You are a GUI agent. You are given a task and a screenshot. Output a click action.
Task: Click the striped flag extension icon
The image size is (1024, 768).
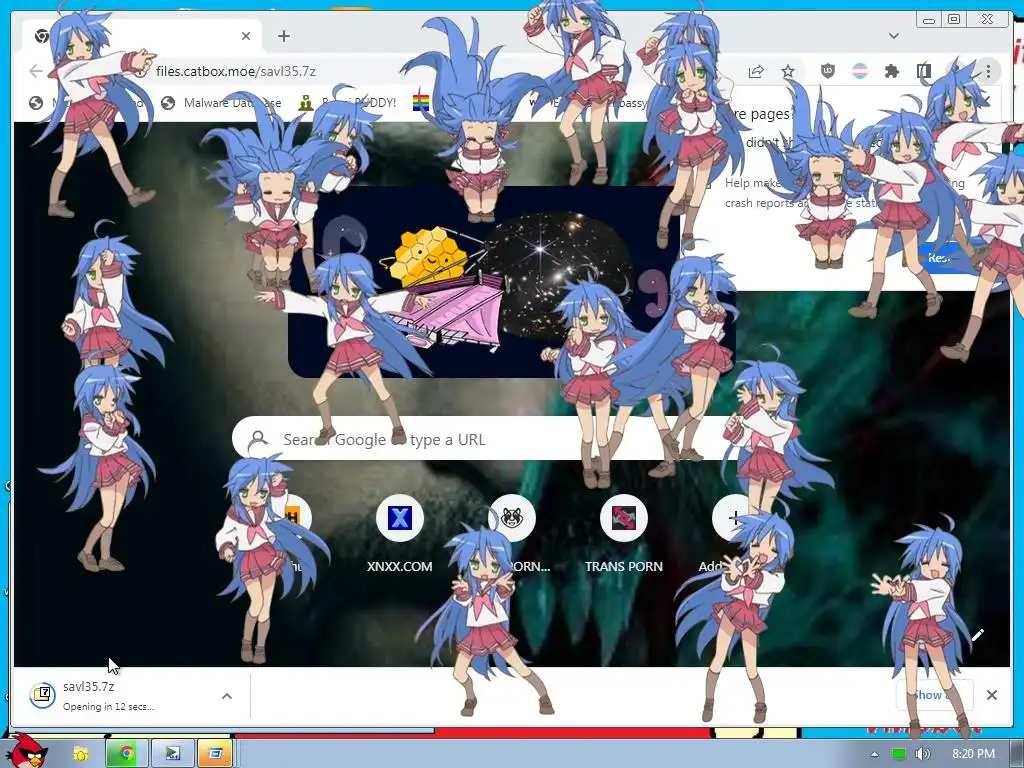click(860, 71)
